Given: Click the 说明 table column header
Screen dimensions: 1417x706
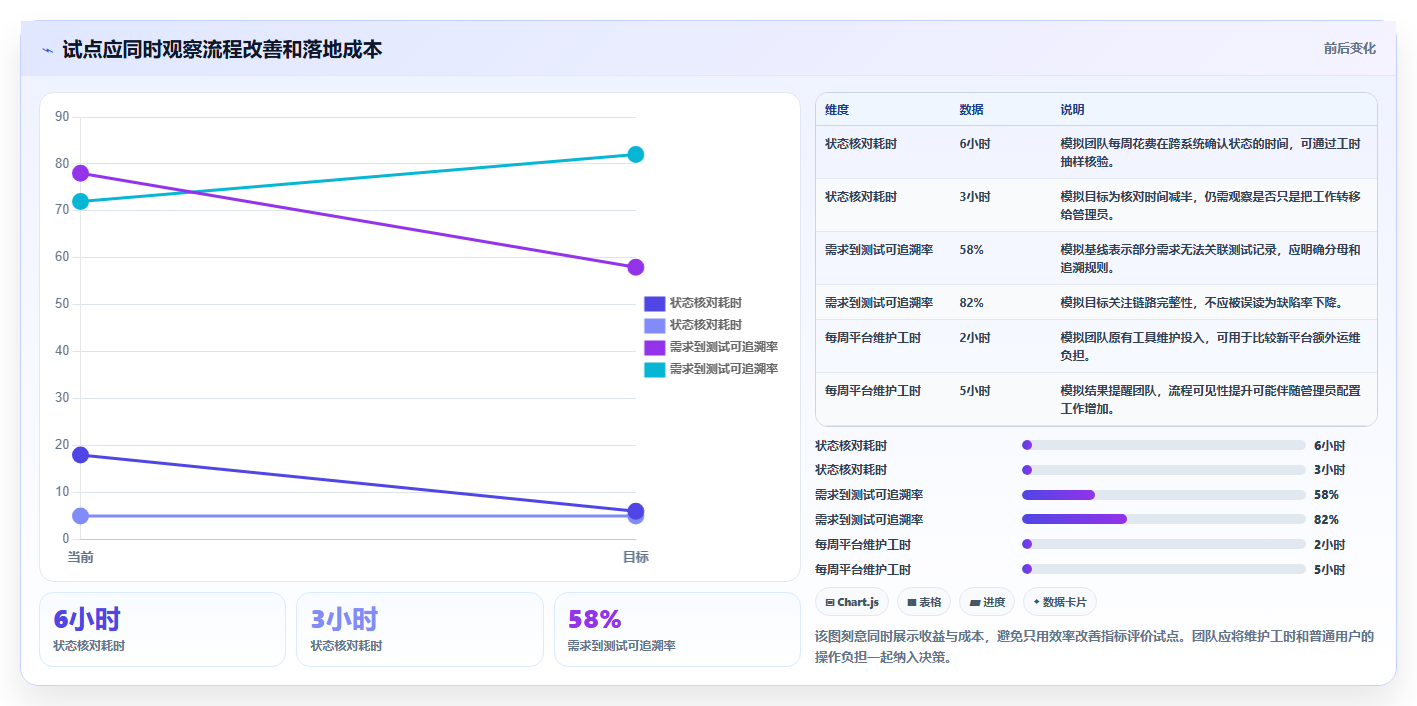Looking at the screenshot, I should [1072, 110].
